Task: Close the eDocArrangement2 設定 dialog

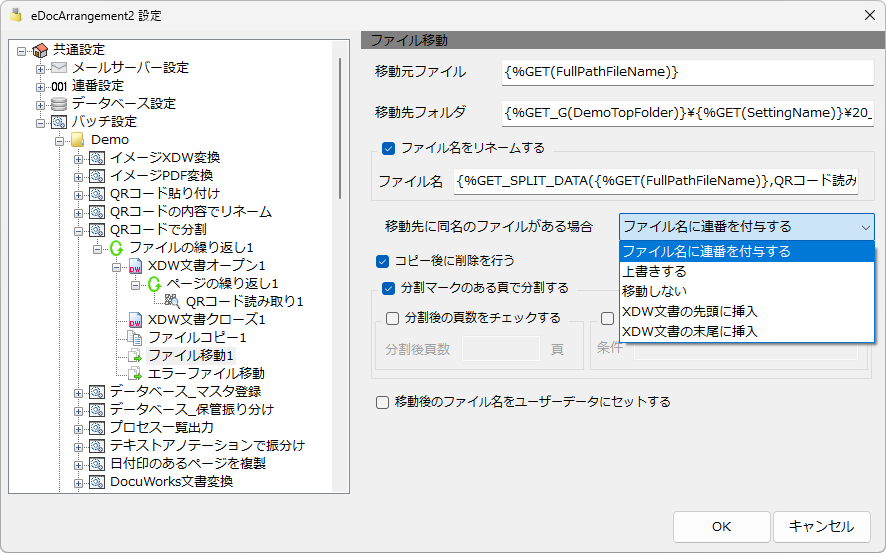Action: point(870,15)
